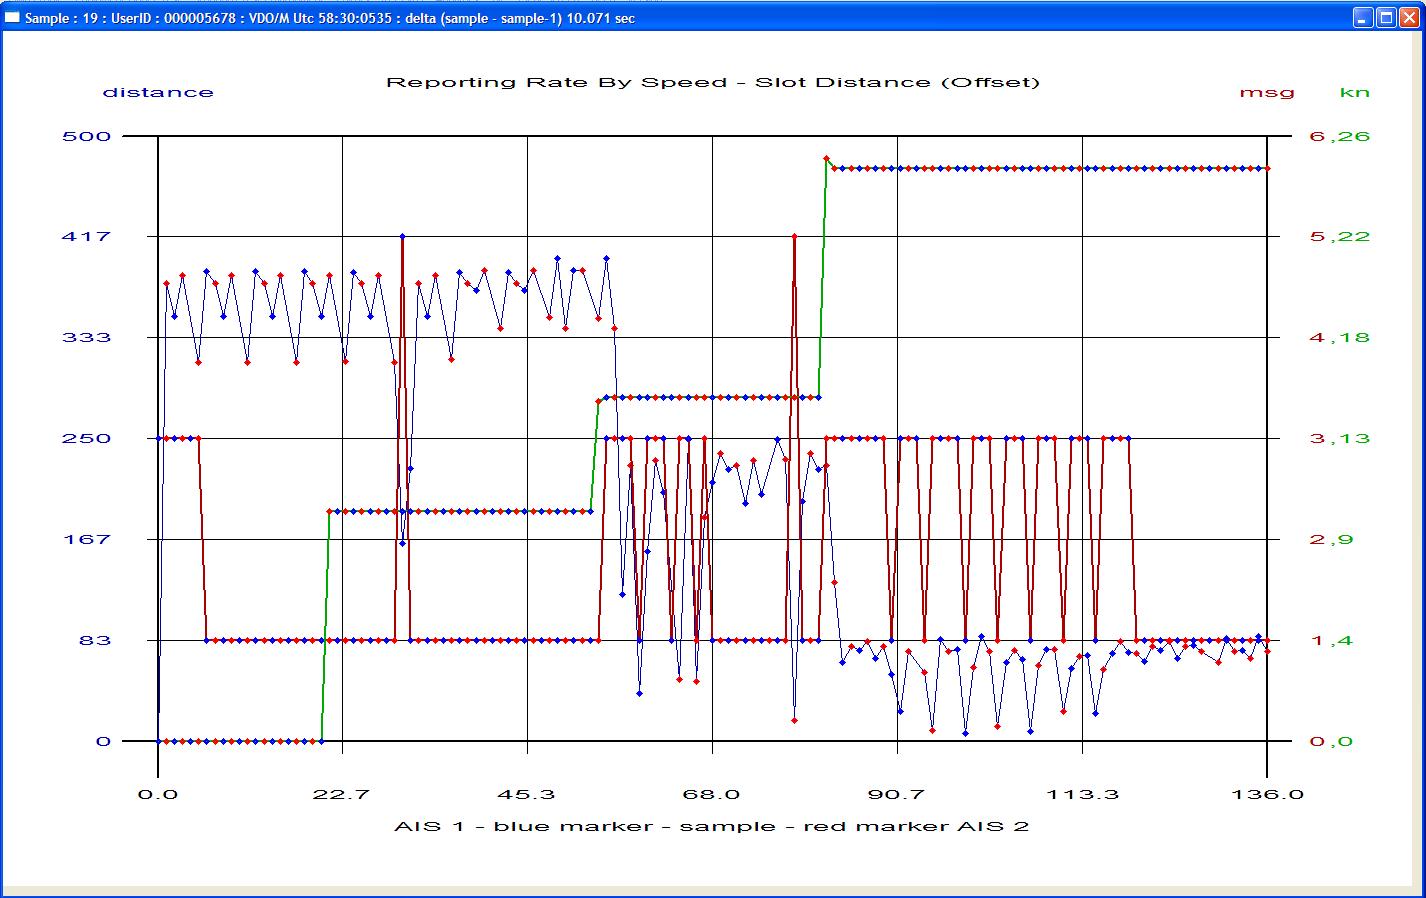Image resolution: width=1426 pixels, height=898 pixels.
Task: Click the 22.7 label on the time axis
Action: pos(342,794)
